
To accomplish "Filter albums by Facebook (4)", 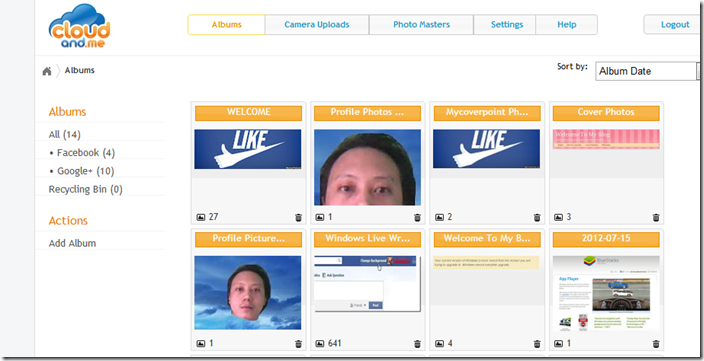I will tap(86, 153).
